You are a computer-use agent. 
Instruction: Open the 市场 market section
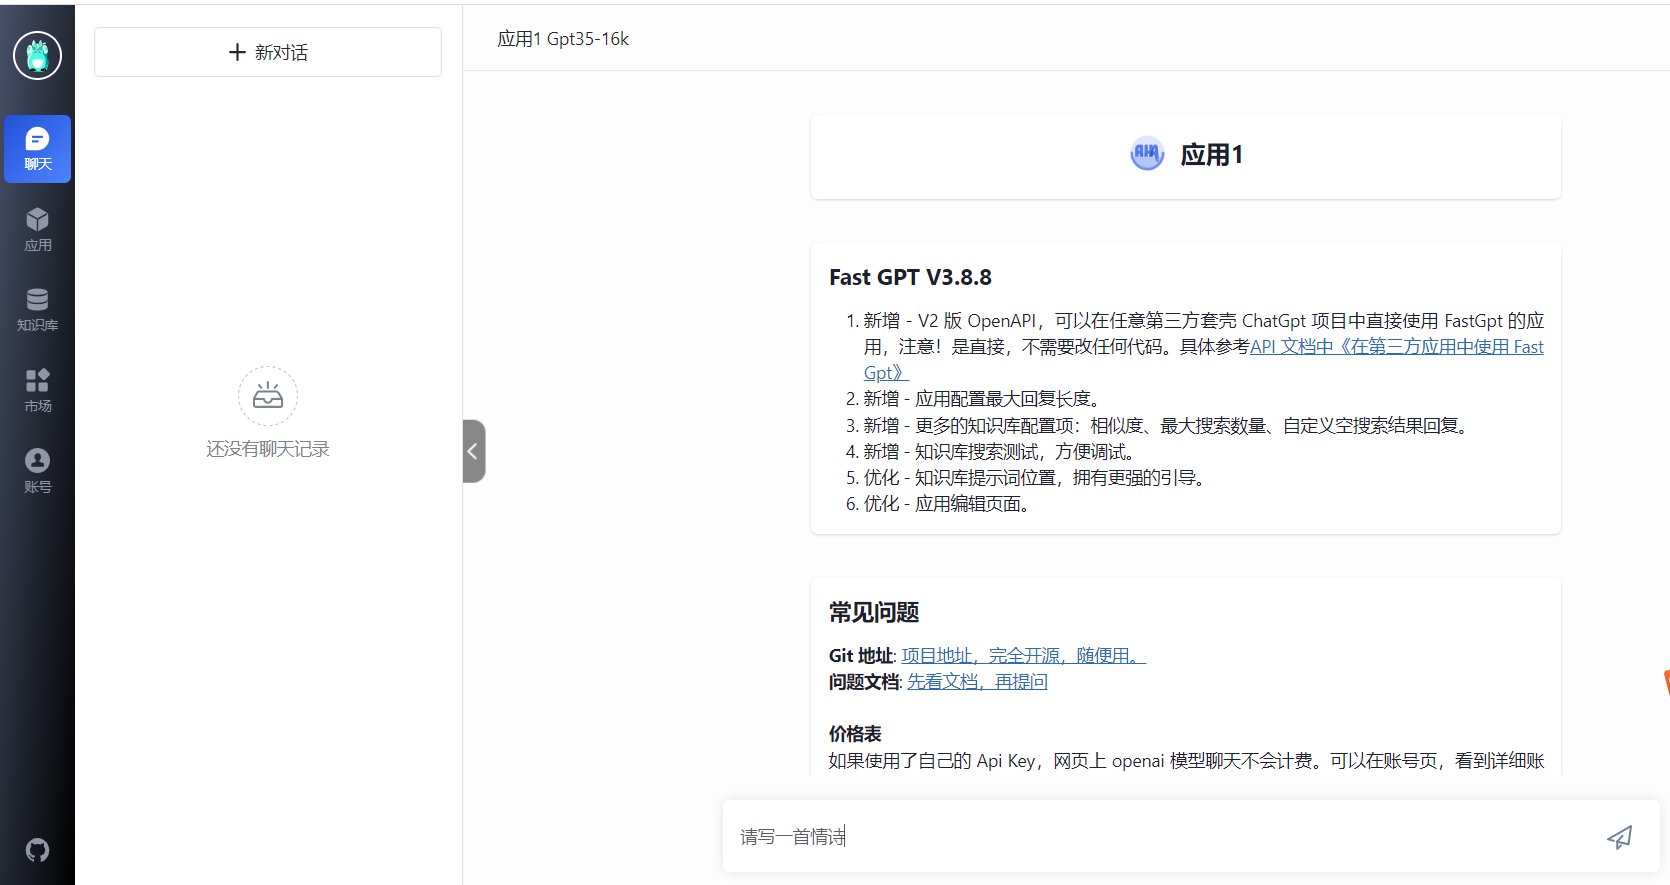tap(37, 390)
